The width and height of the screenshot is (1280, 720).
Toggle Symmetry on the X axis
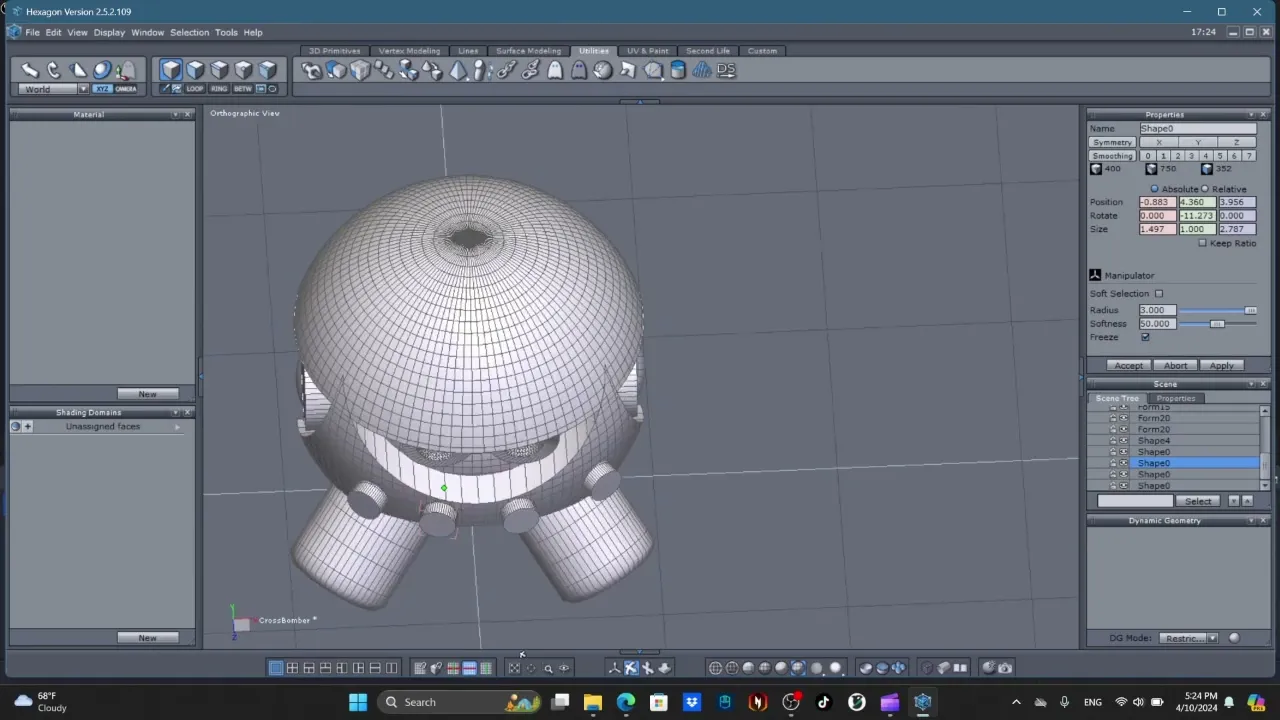pos(1159,142)
